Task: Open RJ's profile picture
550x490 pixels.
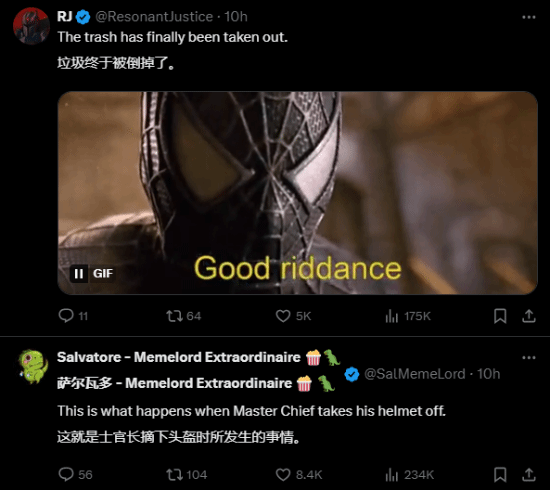Action: click(x=31, y=26)
